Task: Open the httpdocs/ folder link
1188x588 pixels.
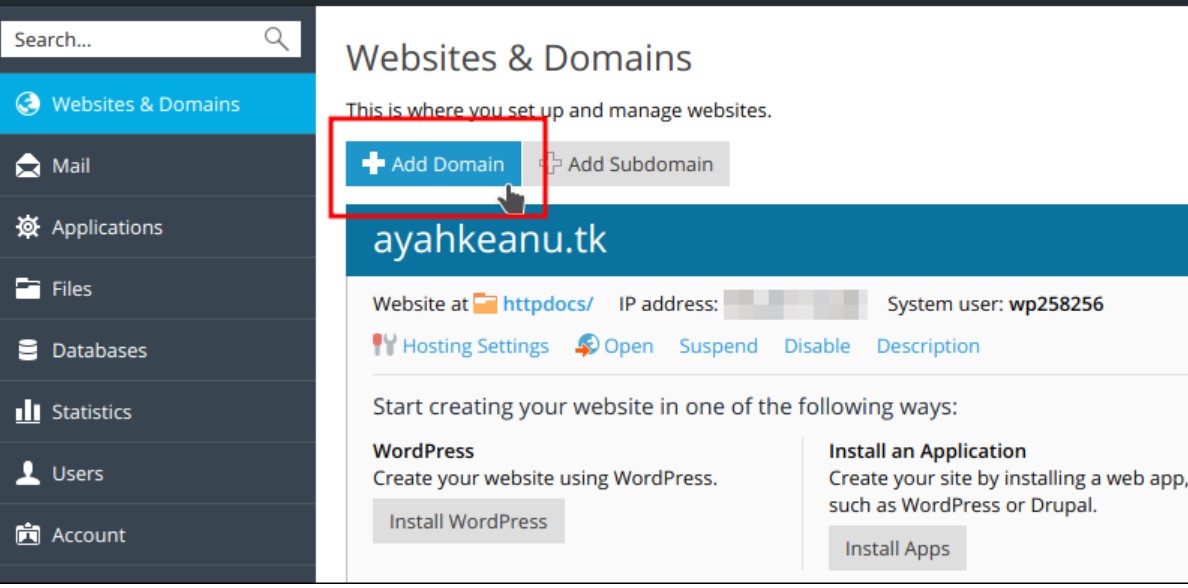Action: (547, 304)
